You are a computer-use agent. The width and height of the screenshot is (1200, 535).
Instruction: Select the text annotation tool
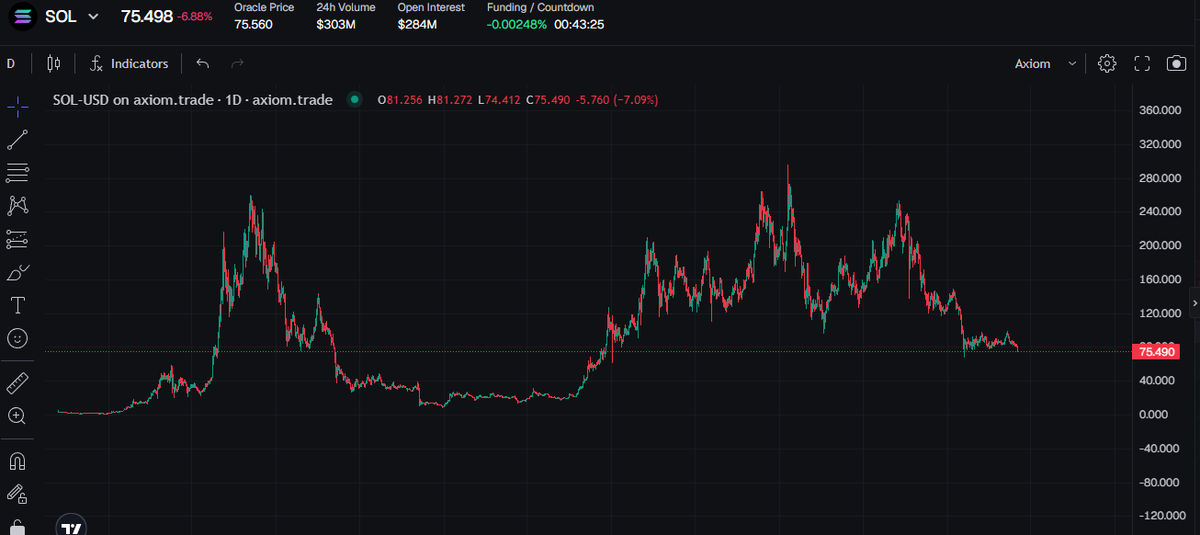pyautogui.click(x=17, y=305)
